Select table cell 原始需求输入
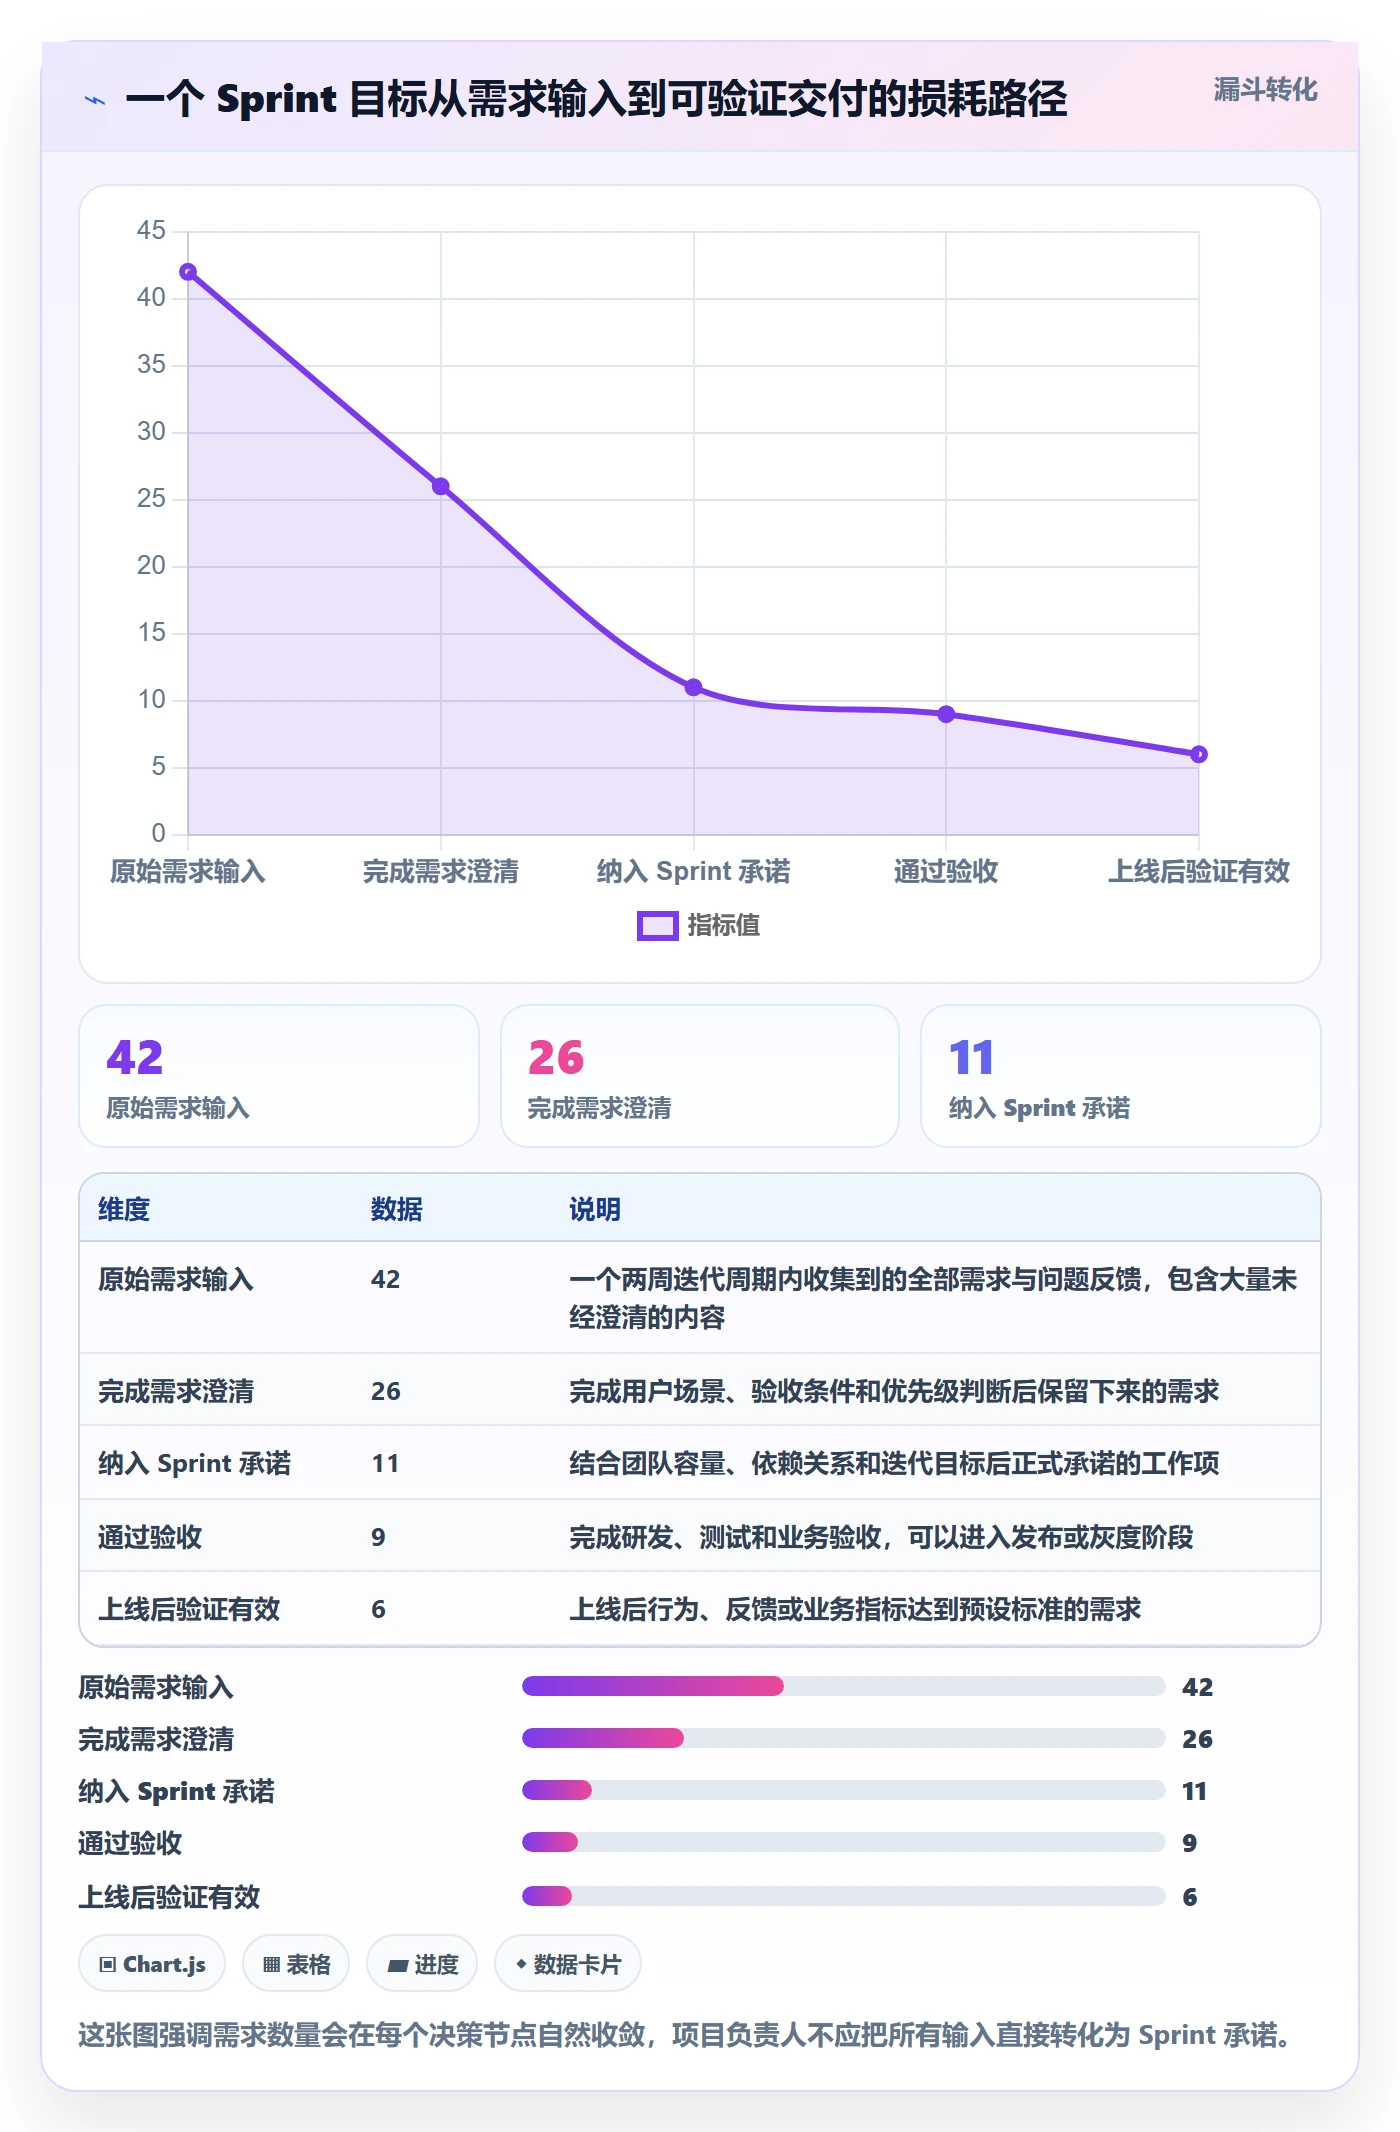The height and width of the screenshot is (2132, 1400). [x=176, y=1279]
